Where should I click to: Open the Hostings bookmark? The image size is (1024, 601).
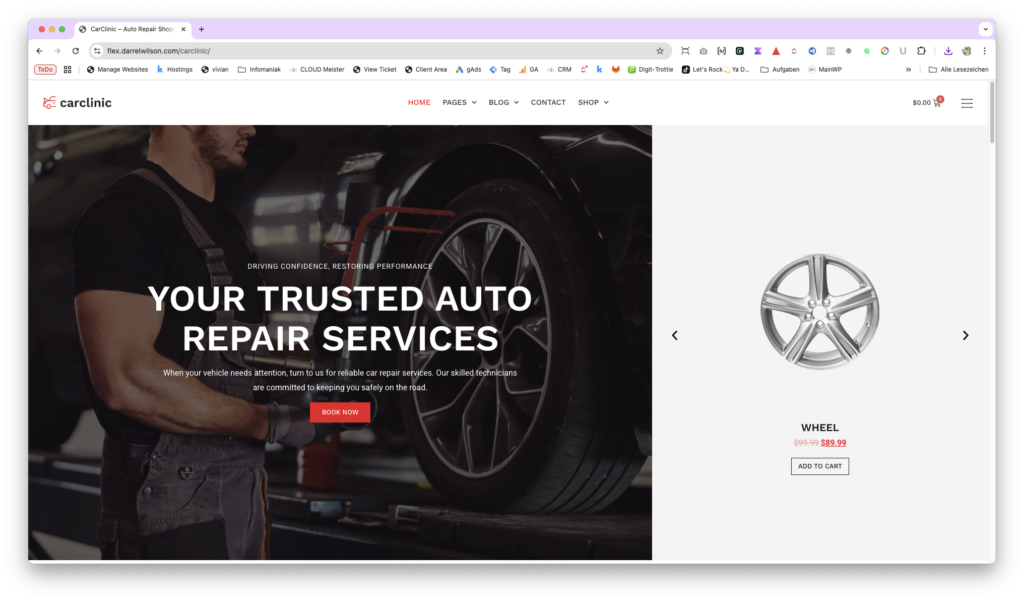(x=174, y=69)
